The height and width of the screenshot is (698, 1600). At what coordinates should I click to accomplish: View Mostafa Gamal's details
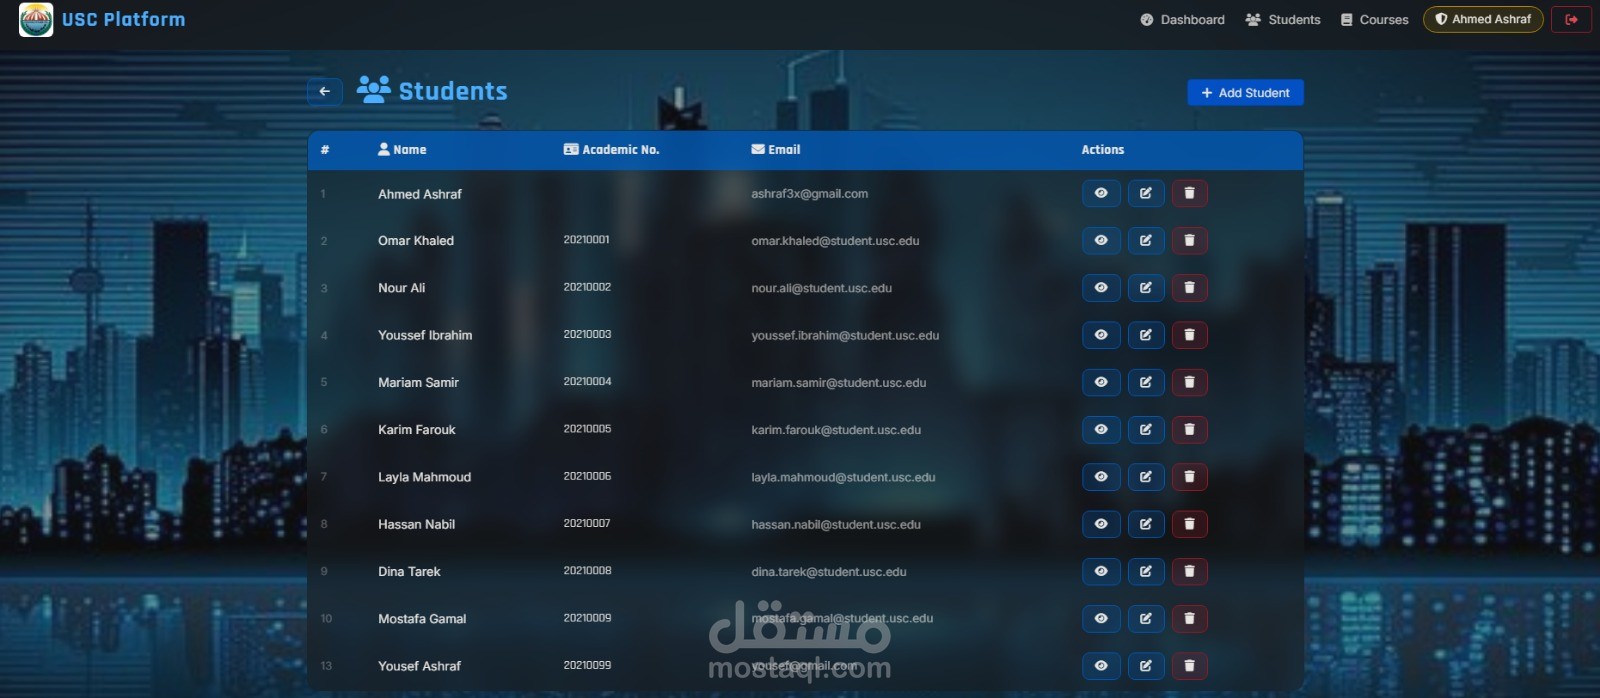coord(1101,618)
